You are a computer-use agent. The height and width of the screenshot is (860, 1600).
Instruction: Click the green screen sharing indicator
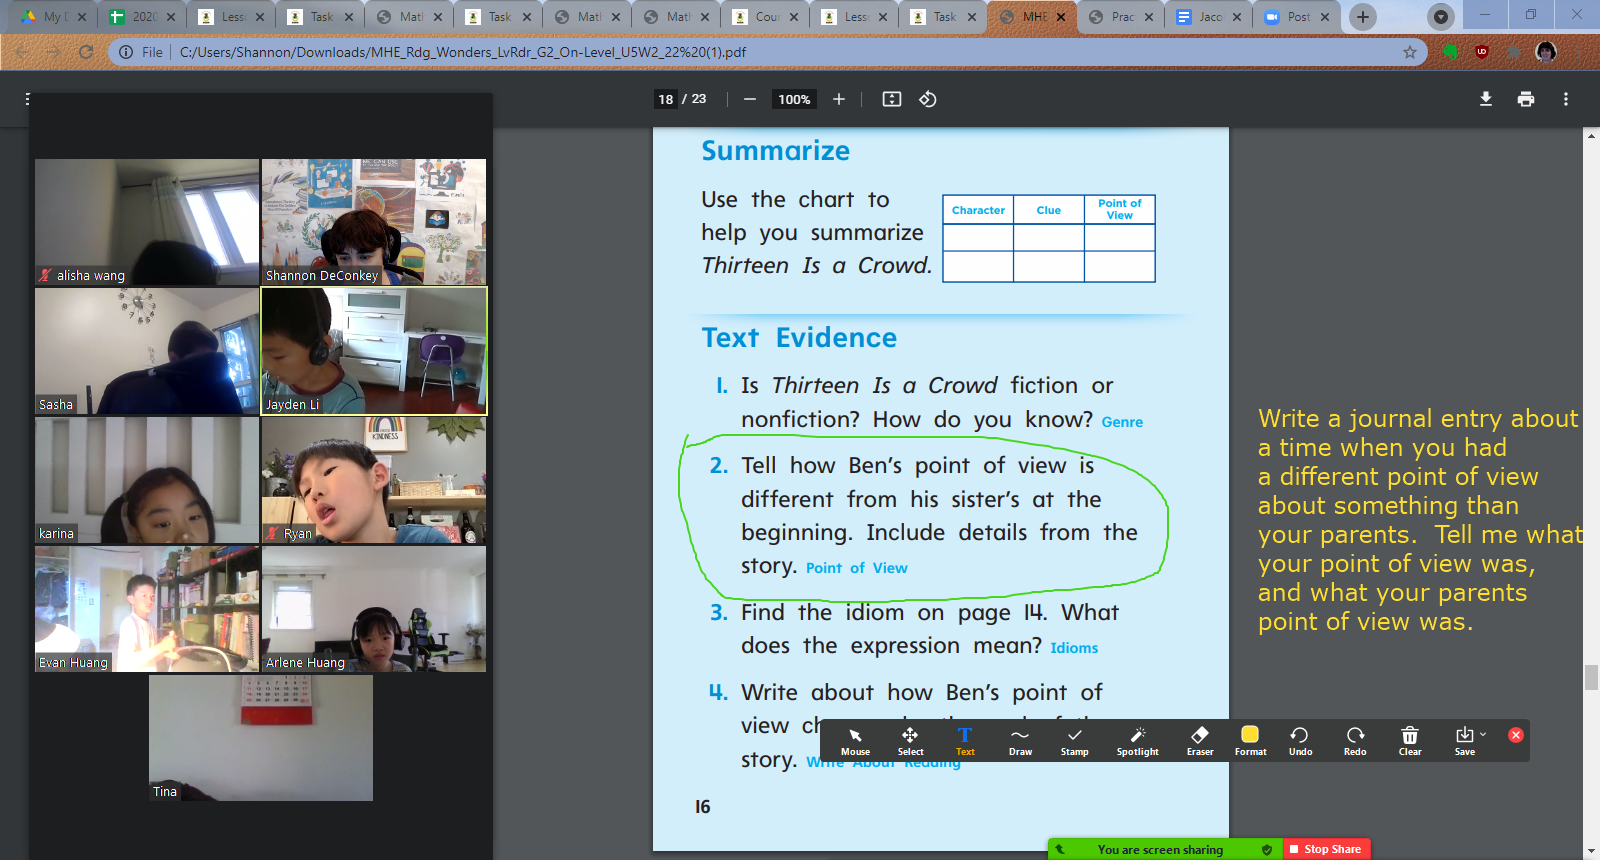coord(1164,849)
